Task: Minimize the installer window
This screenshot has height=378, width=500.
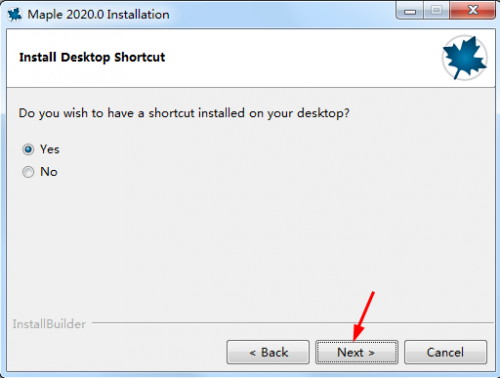Action: tap(410, 11)
